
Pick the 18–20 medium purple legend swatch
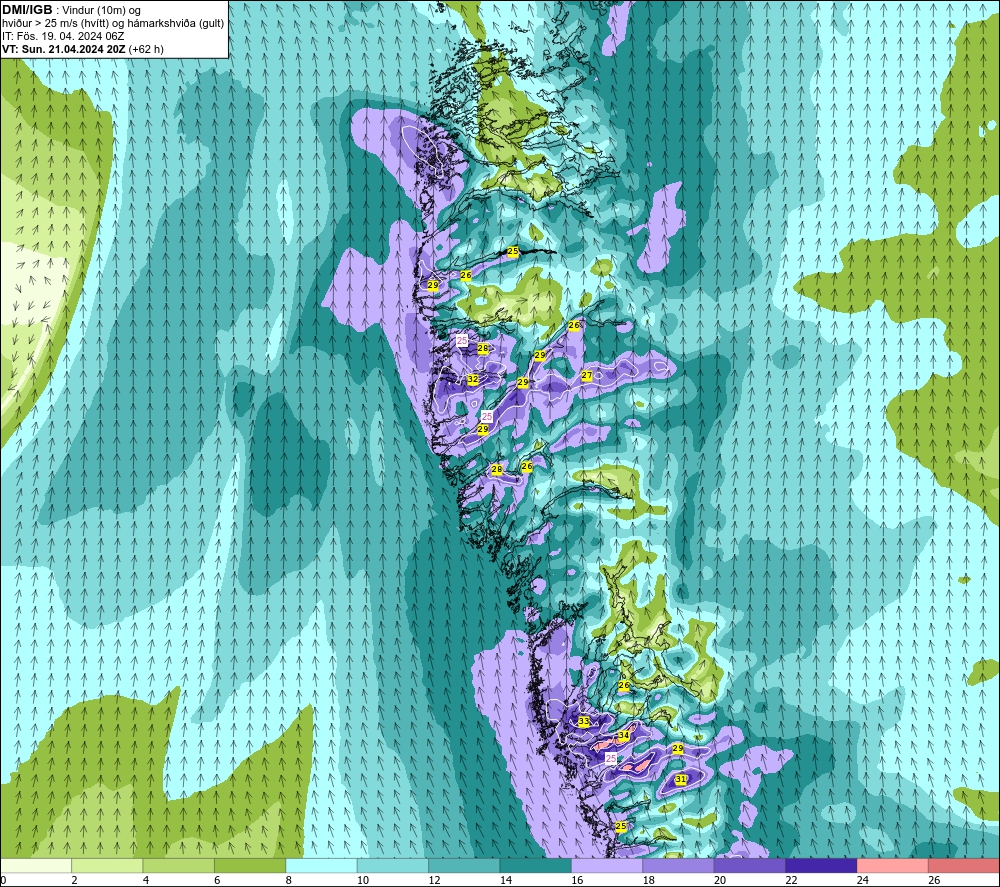(x=679, y=866)
